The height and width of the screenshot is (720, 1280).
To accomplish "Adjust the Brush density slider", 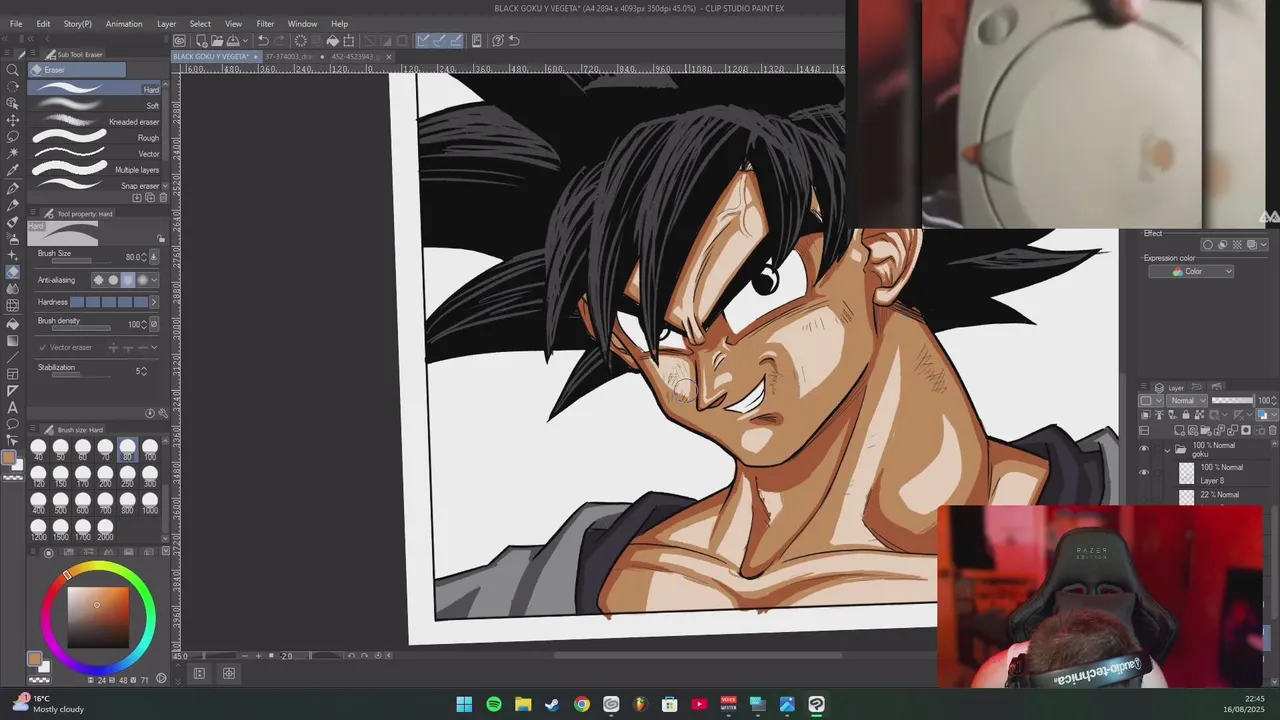I will 79,329.
